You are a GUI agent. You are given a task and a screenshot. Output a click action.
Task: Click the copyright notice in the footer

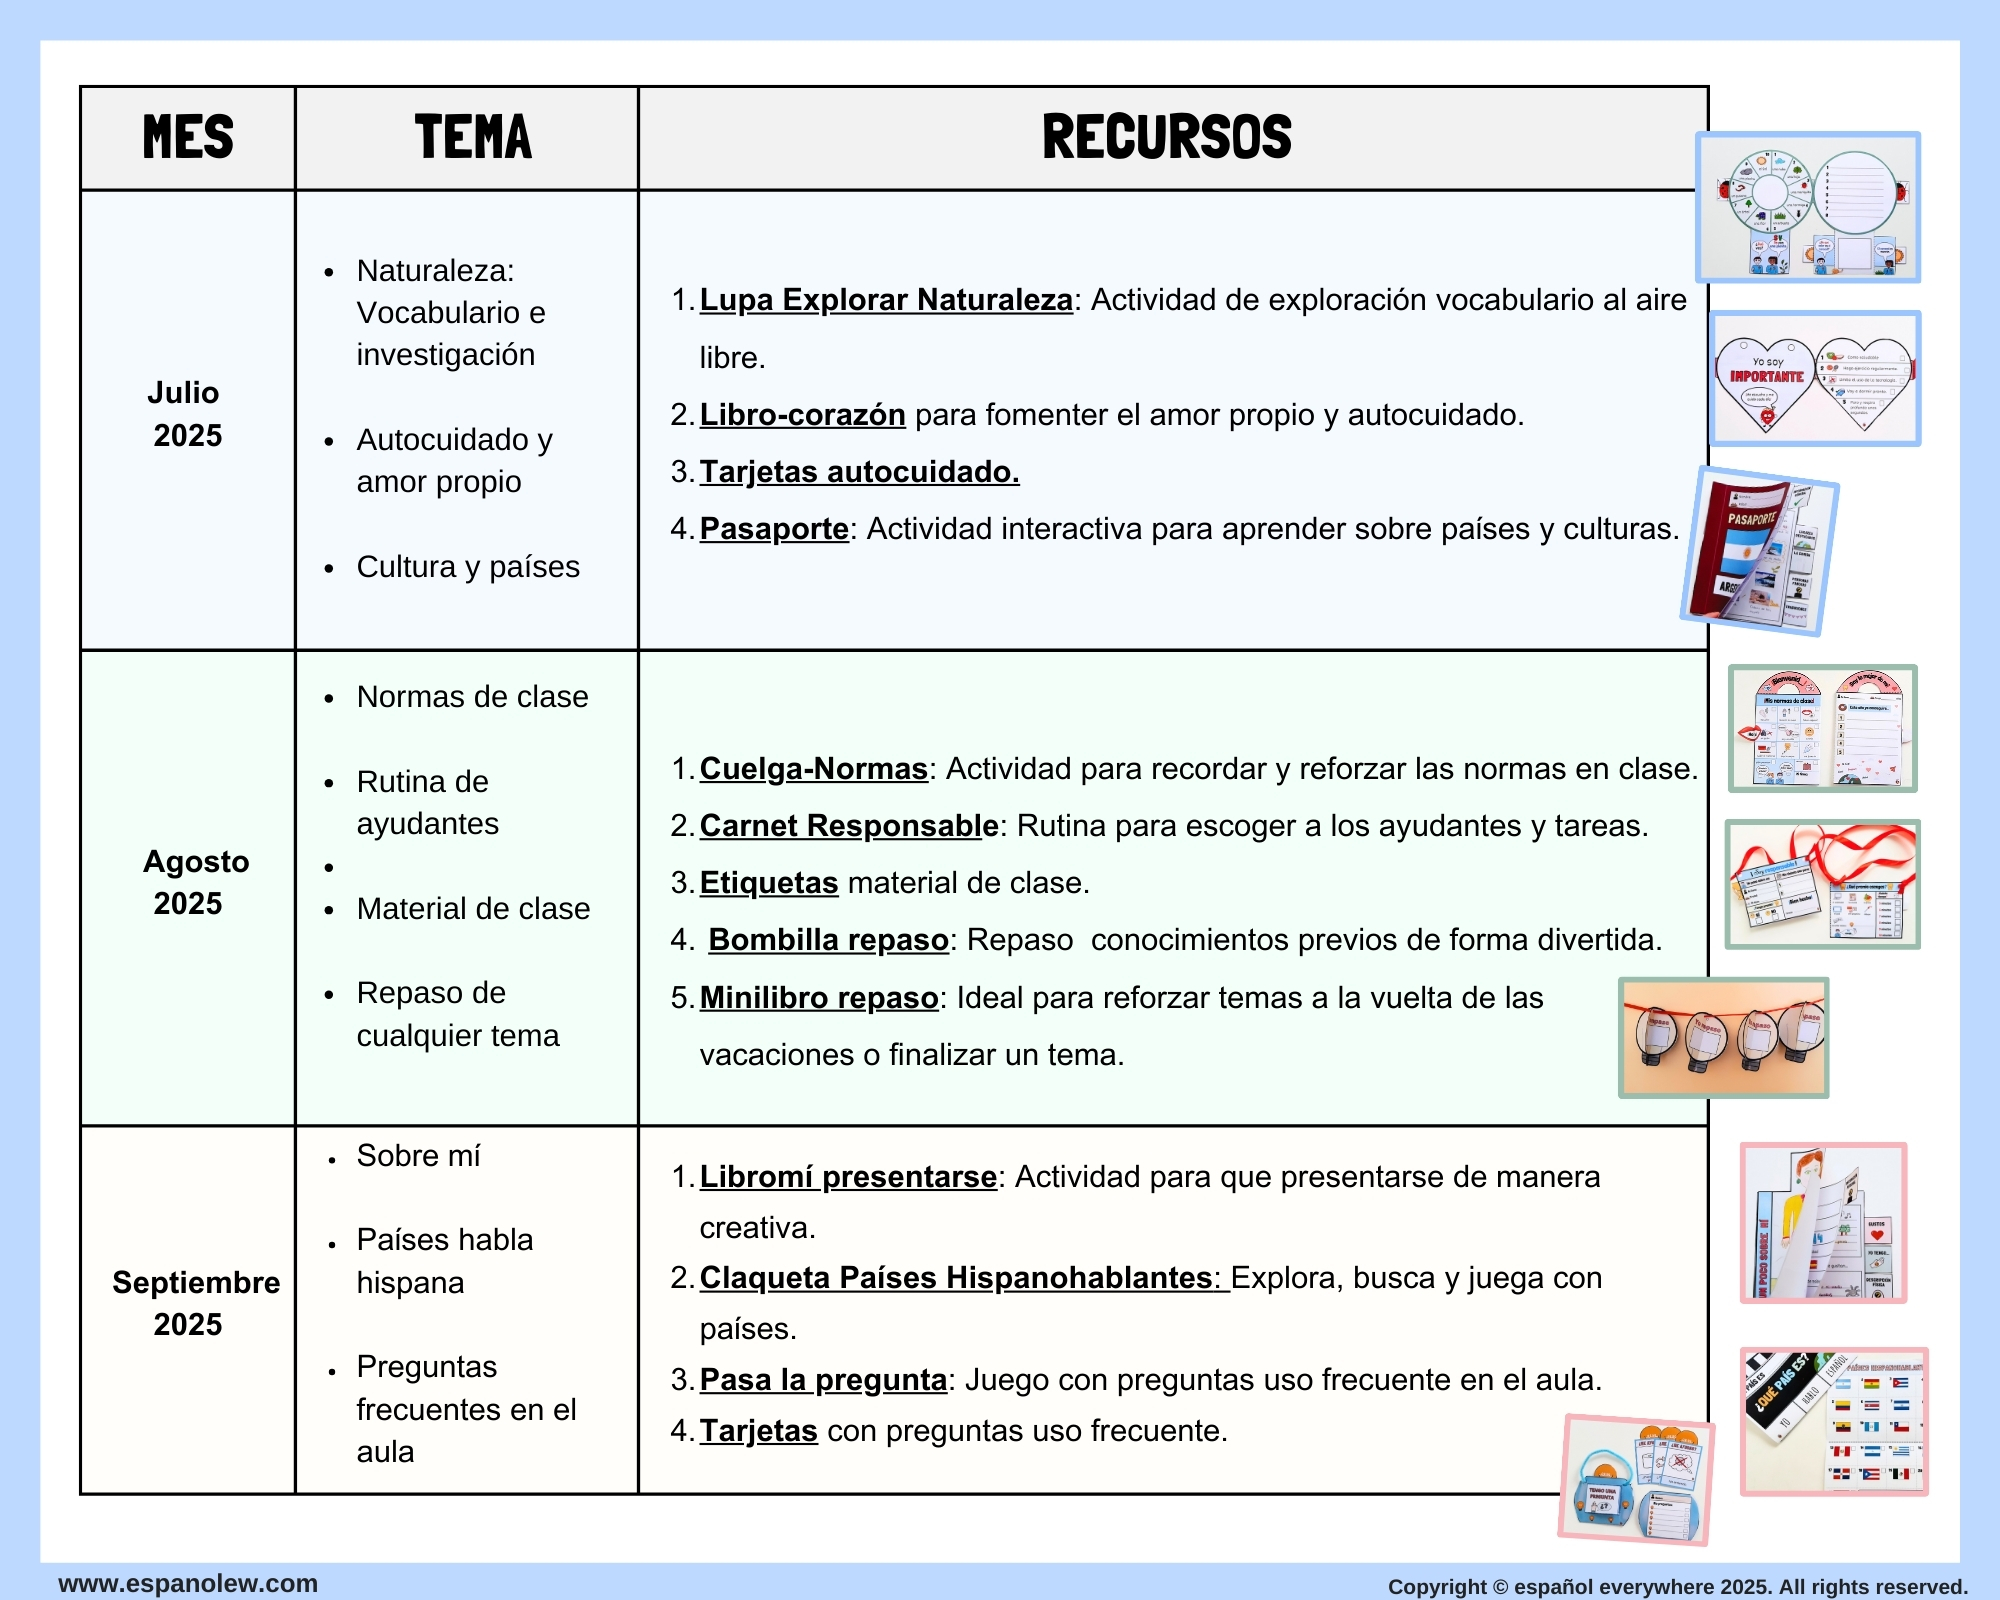coord(1677,1587)
